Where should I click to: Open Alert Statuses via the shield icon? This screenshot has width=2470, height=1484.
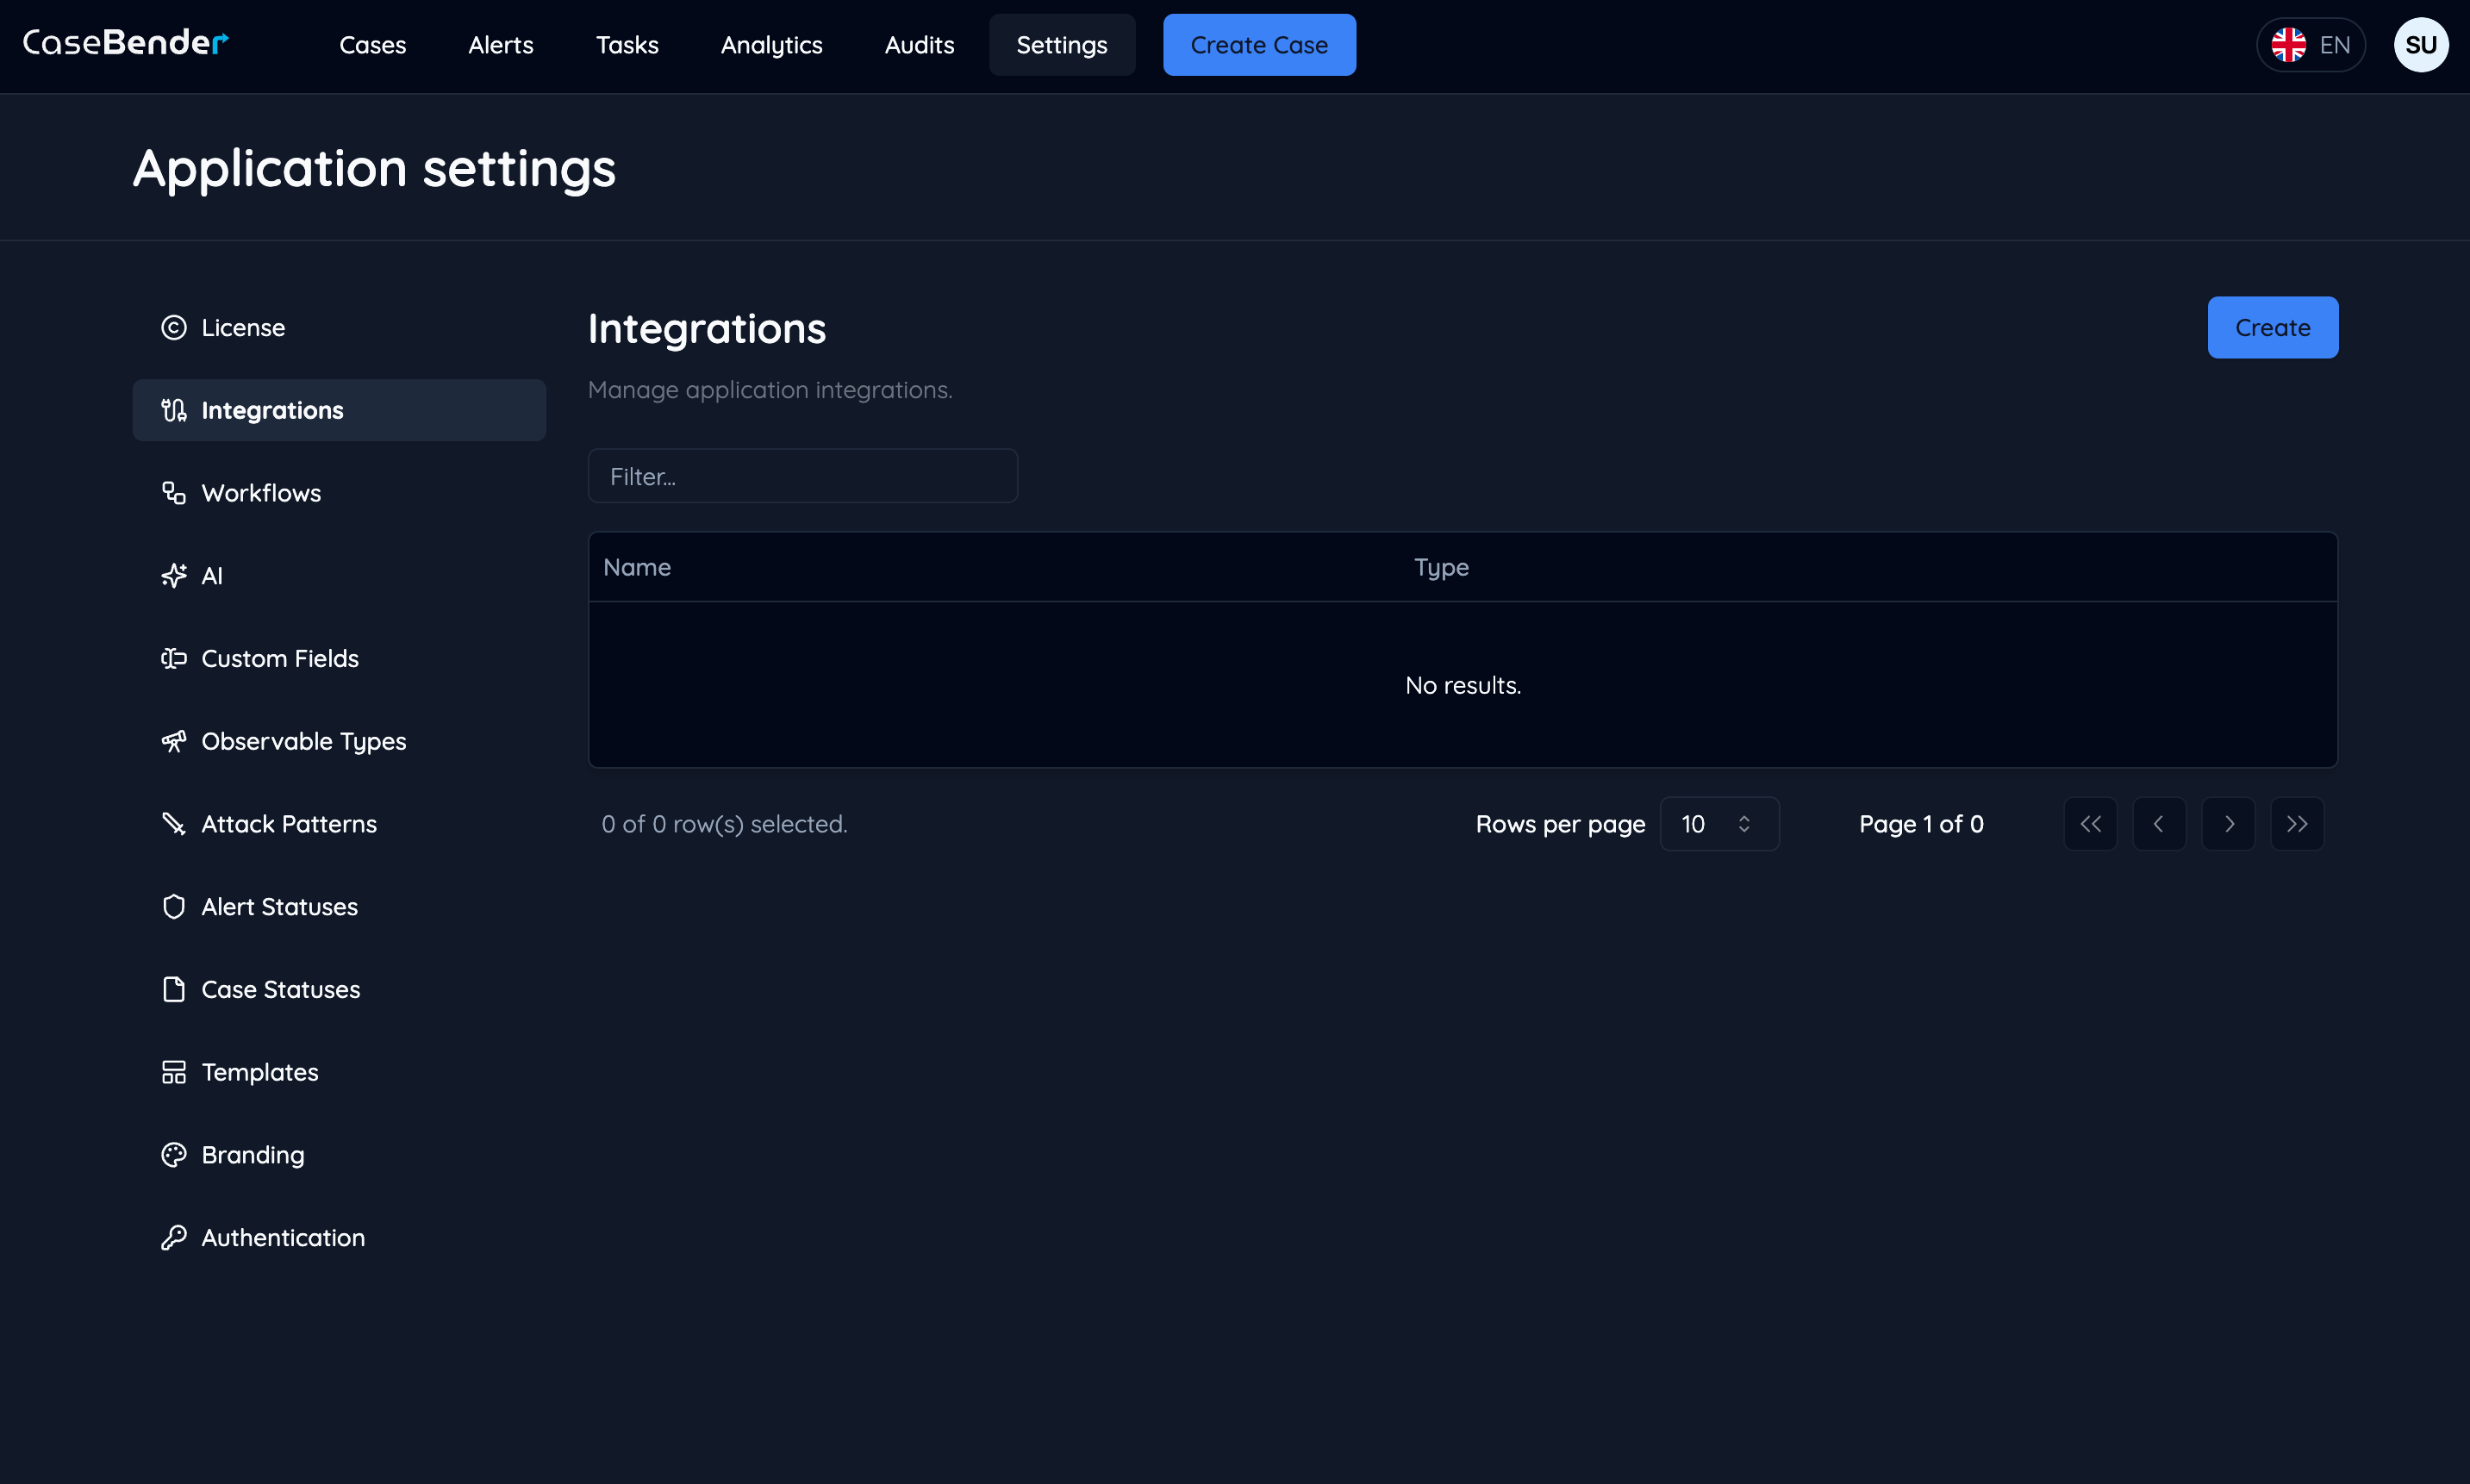[173, 906]
